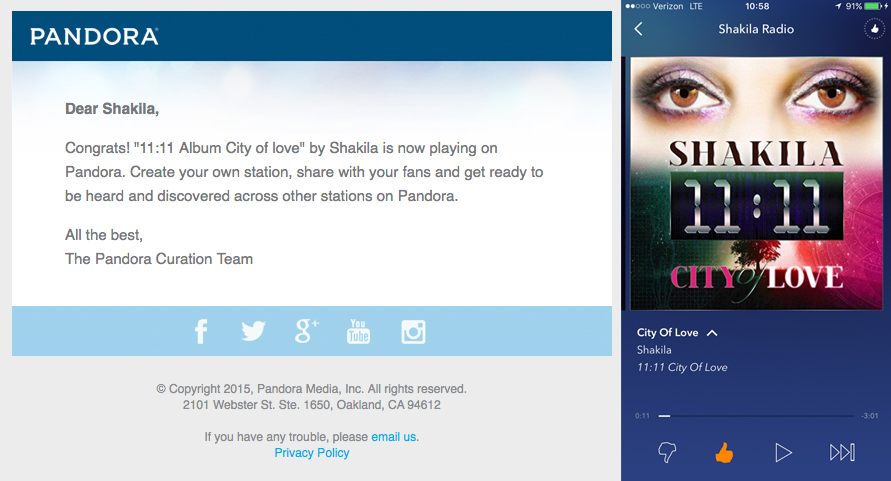
Task: Click 'The Pandora Curation Team' signature
Action: click(159, 259)
